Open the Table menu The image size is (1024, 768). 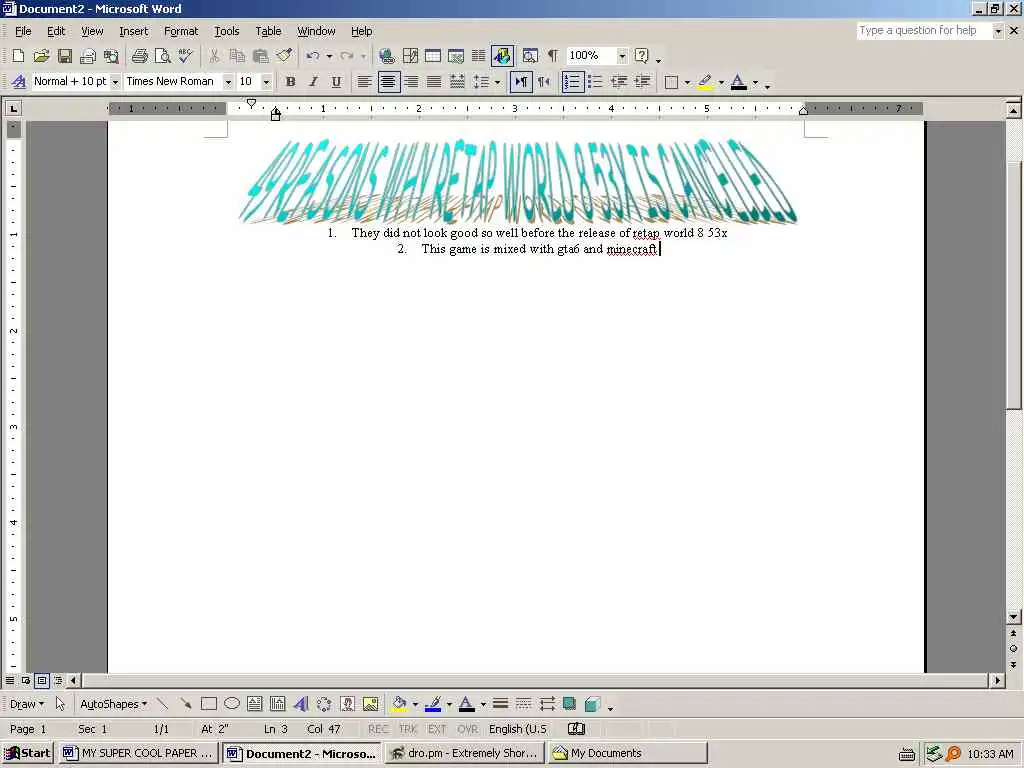pyautogui.click(x=268, y=31)
